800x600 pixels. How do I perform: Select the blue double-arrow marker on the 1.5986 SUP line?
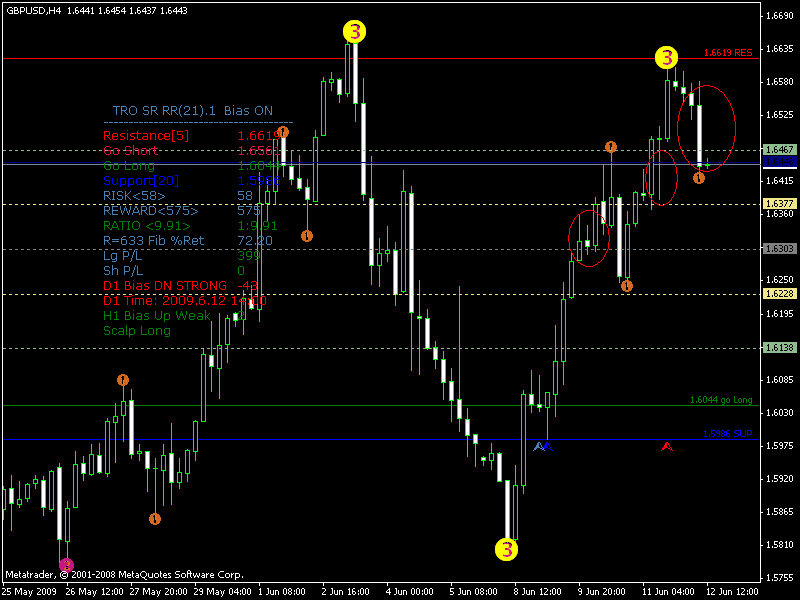542,447
